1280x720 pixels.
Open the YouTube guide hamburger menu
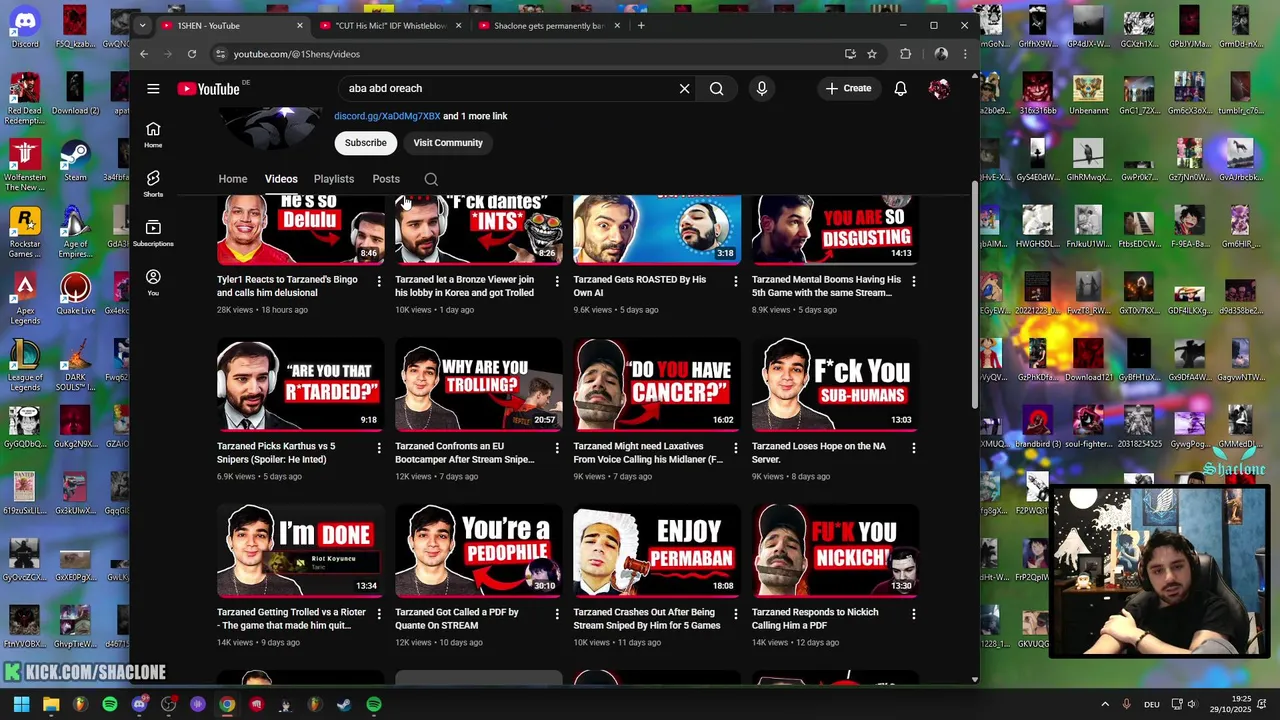point(153,89)
